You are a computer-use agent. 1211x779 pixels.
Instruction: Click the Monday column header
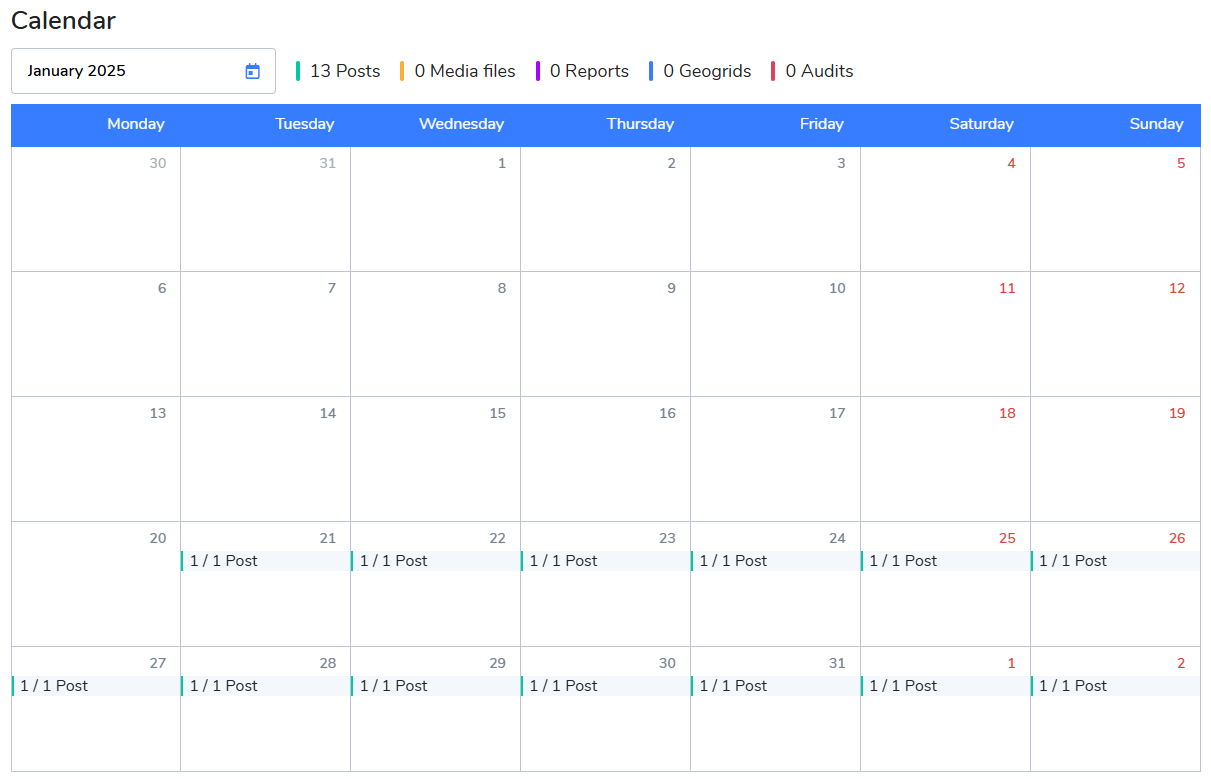[136, 125]
